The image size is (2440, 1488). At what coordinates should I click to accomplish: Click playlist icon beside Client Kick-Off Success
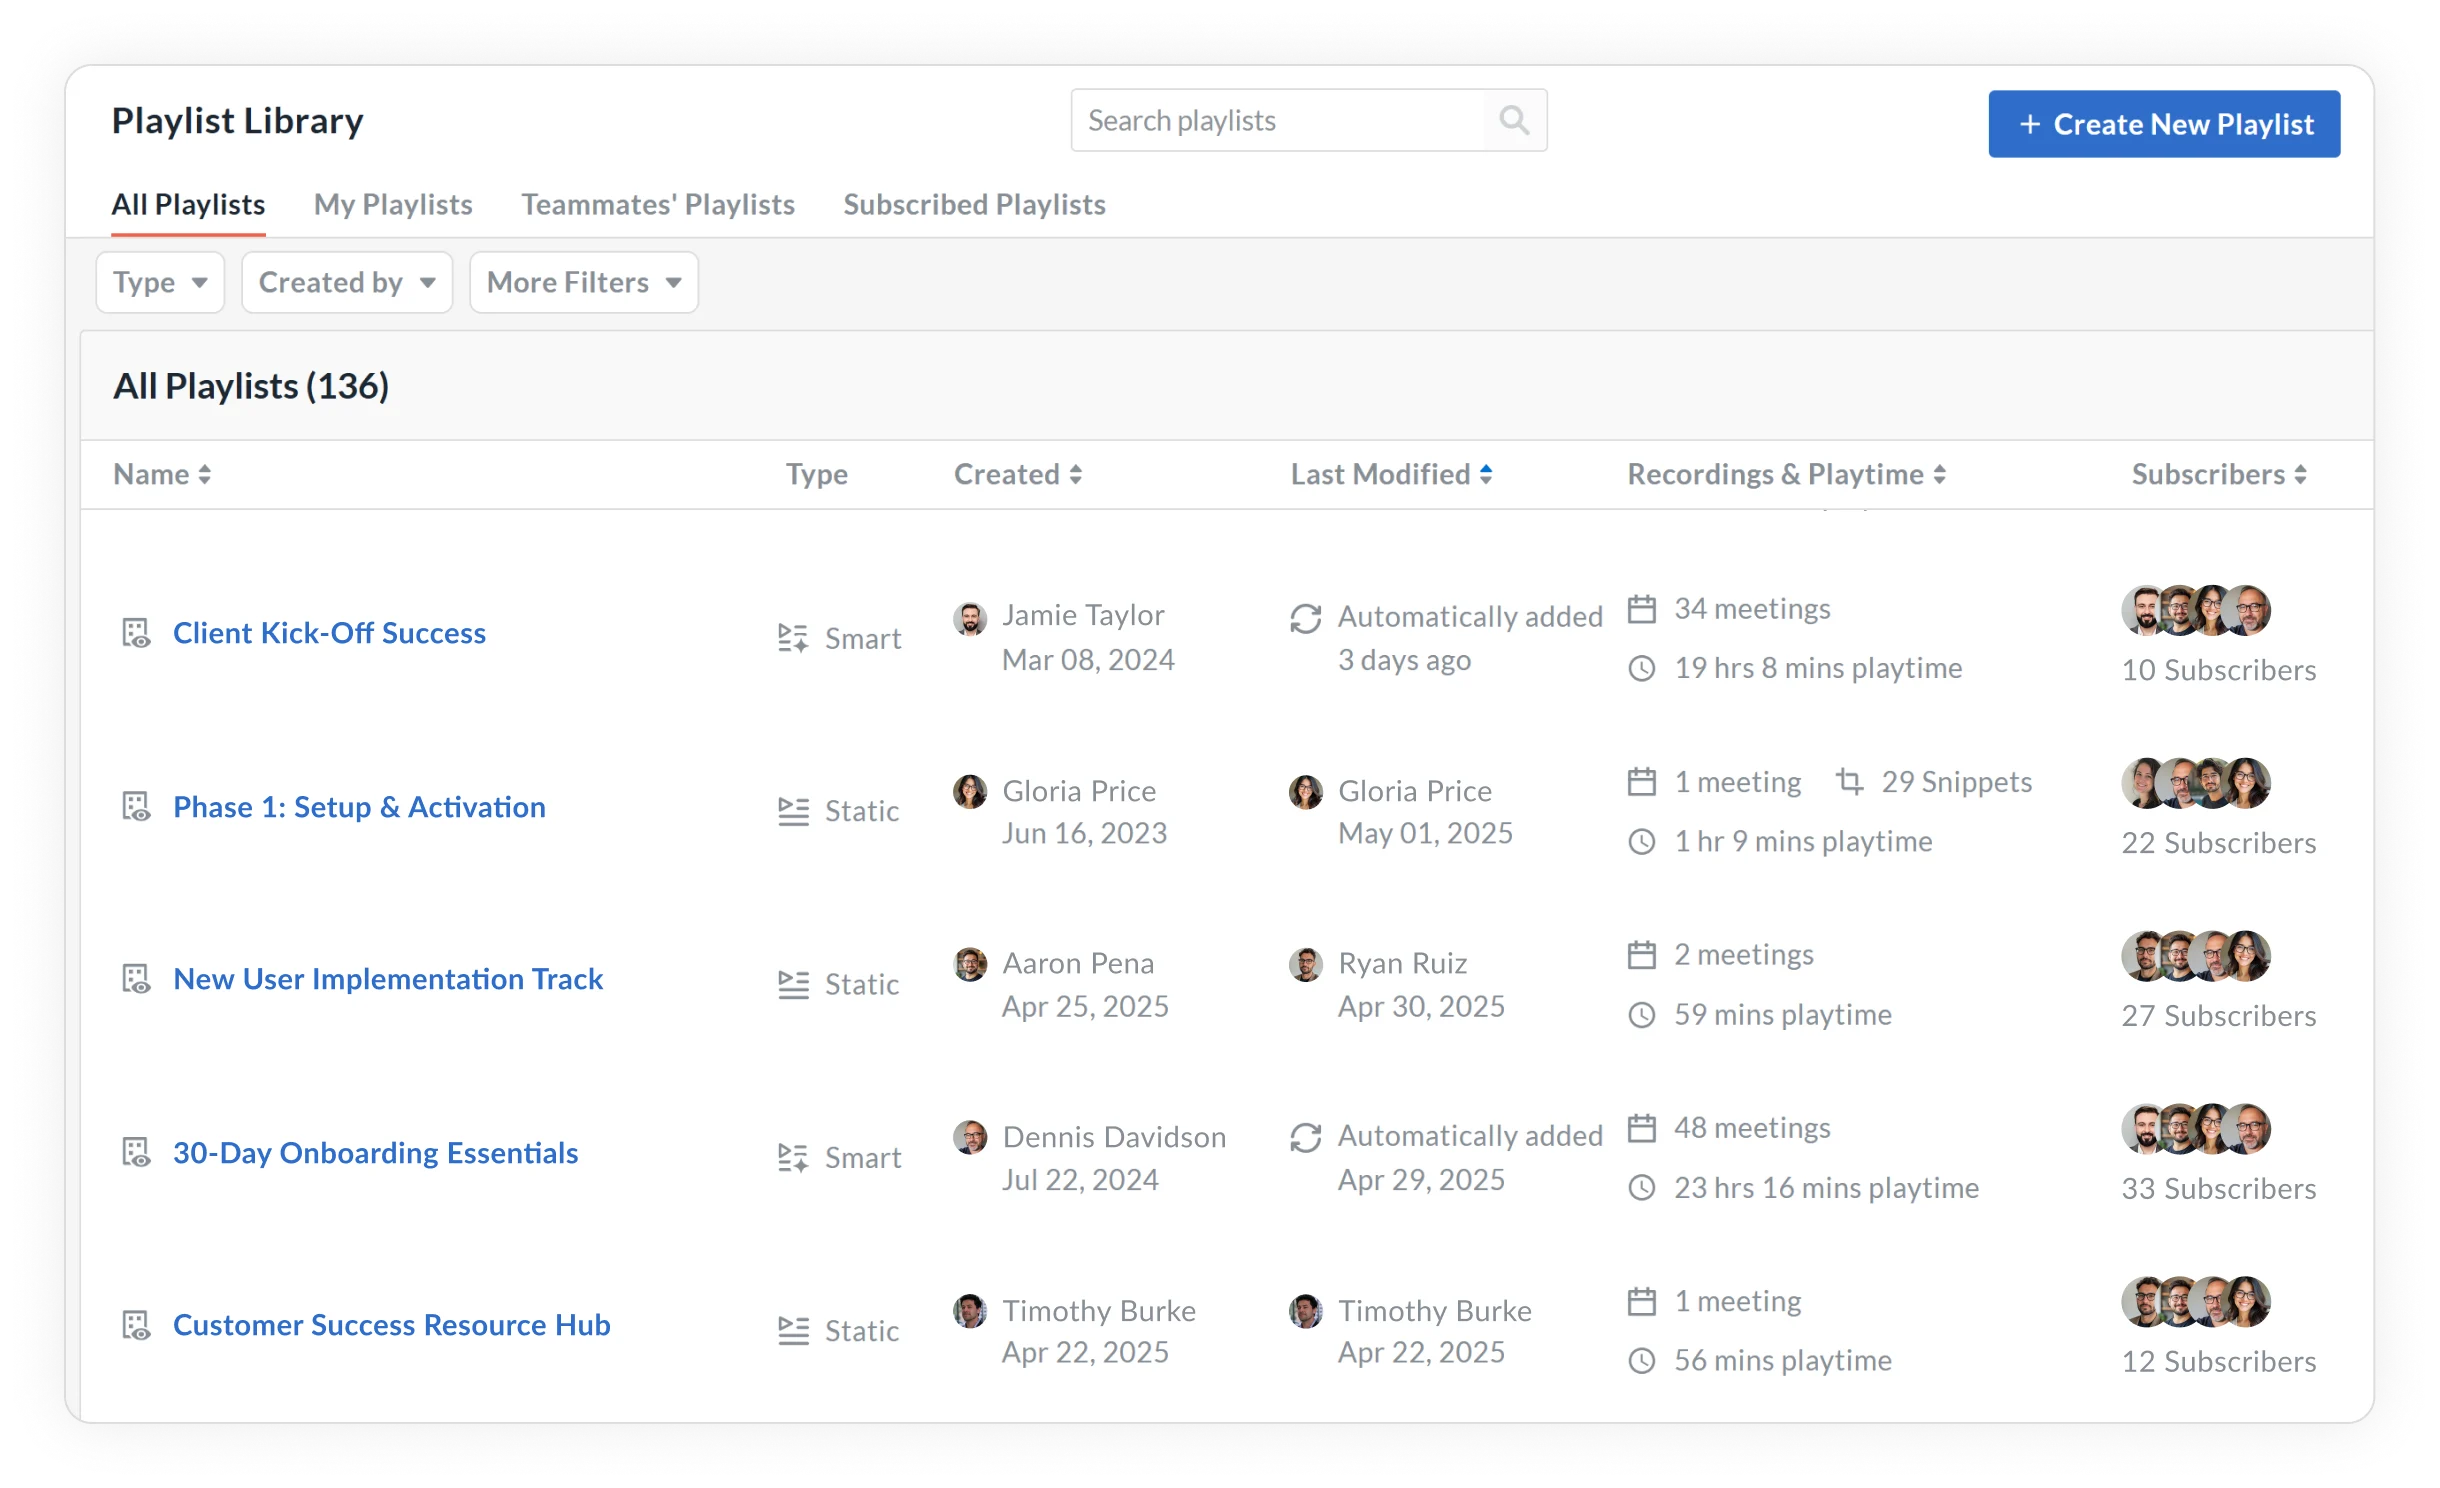click(x=136, y=633)
